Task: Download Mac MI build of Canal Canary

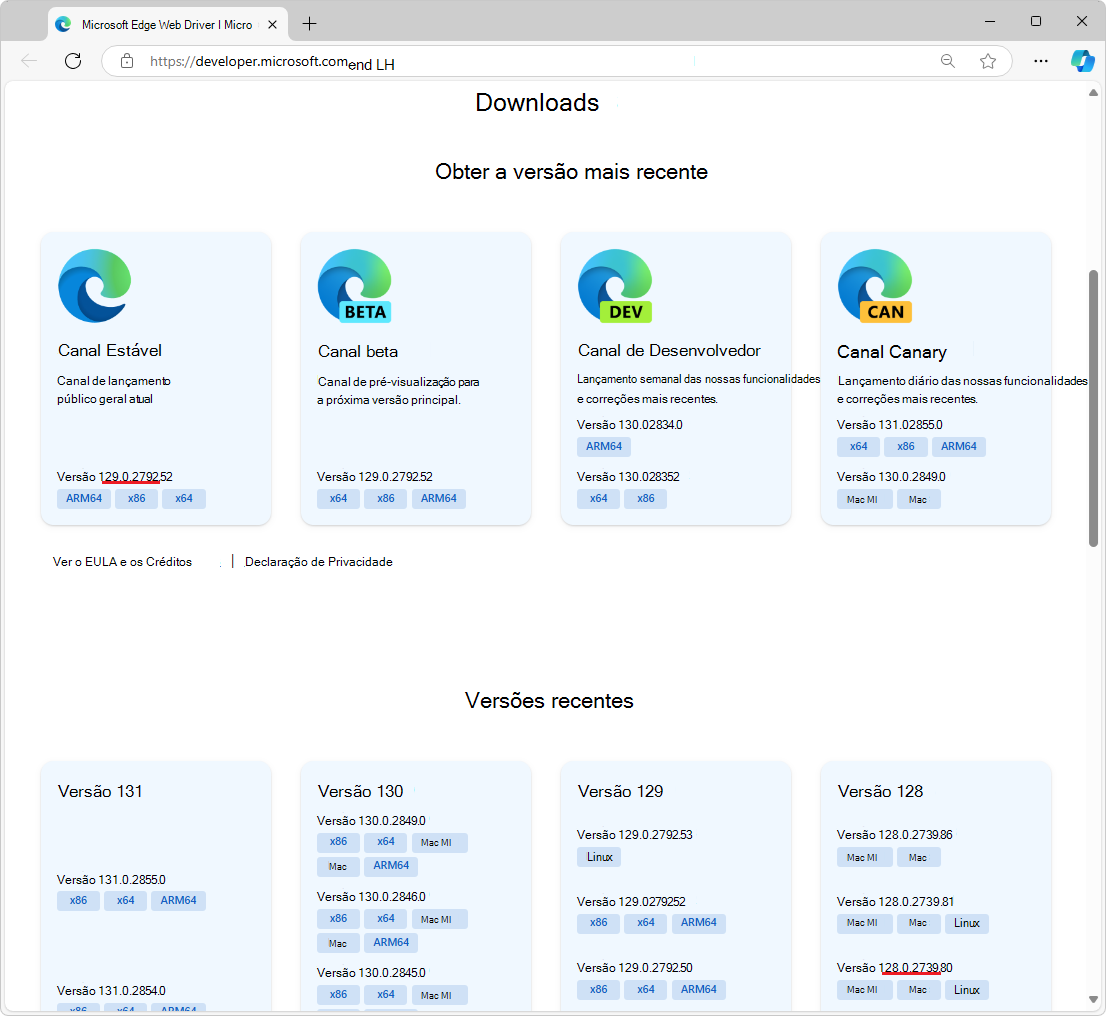Action: (x=864, y=498)
